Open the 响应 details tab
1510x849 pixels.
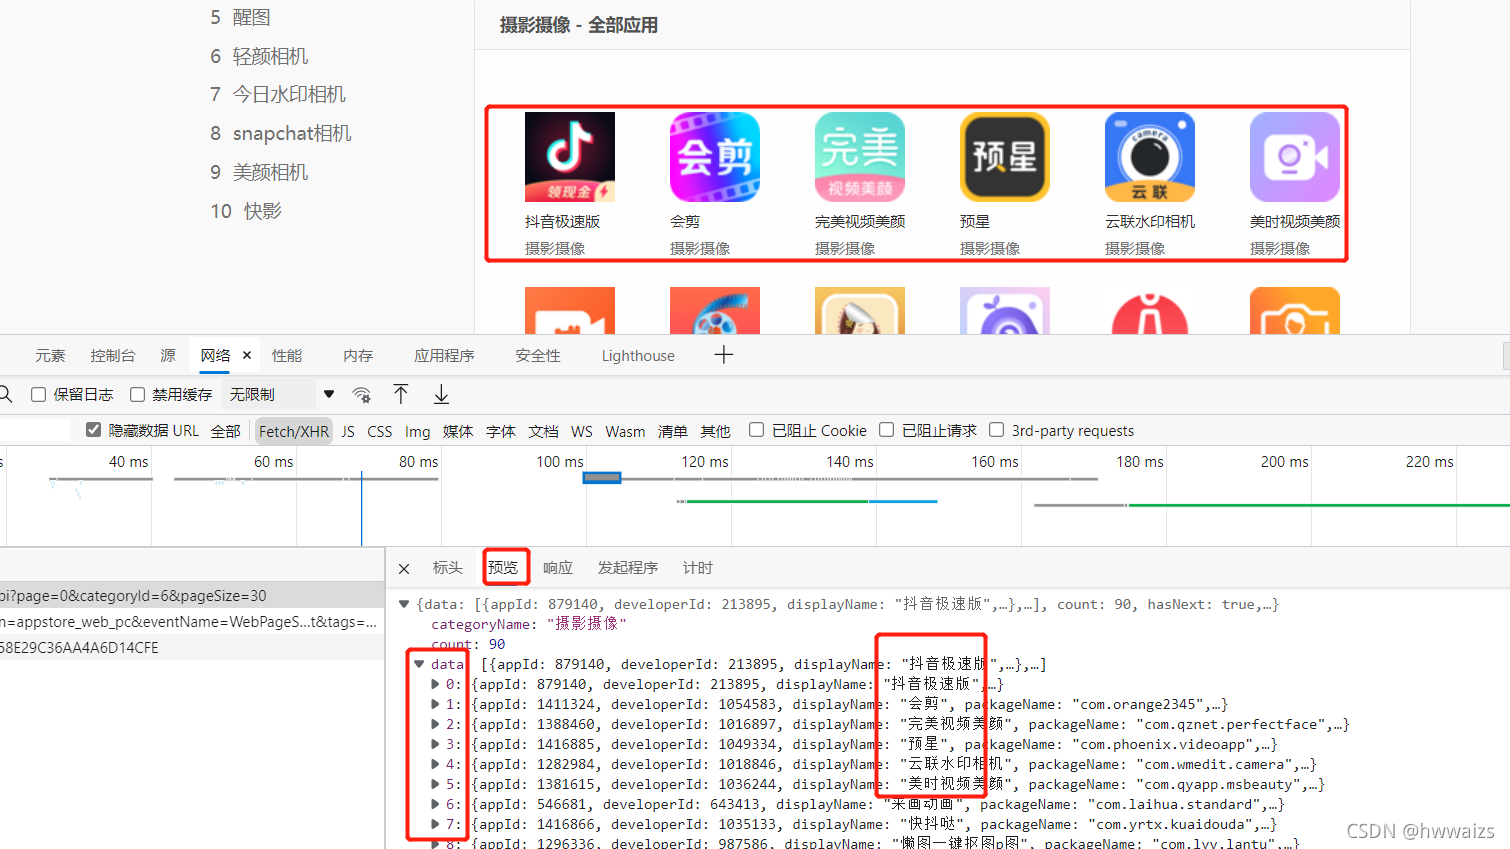pyautogui.click(x=558, y=568)
